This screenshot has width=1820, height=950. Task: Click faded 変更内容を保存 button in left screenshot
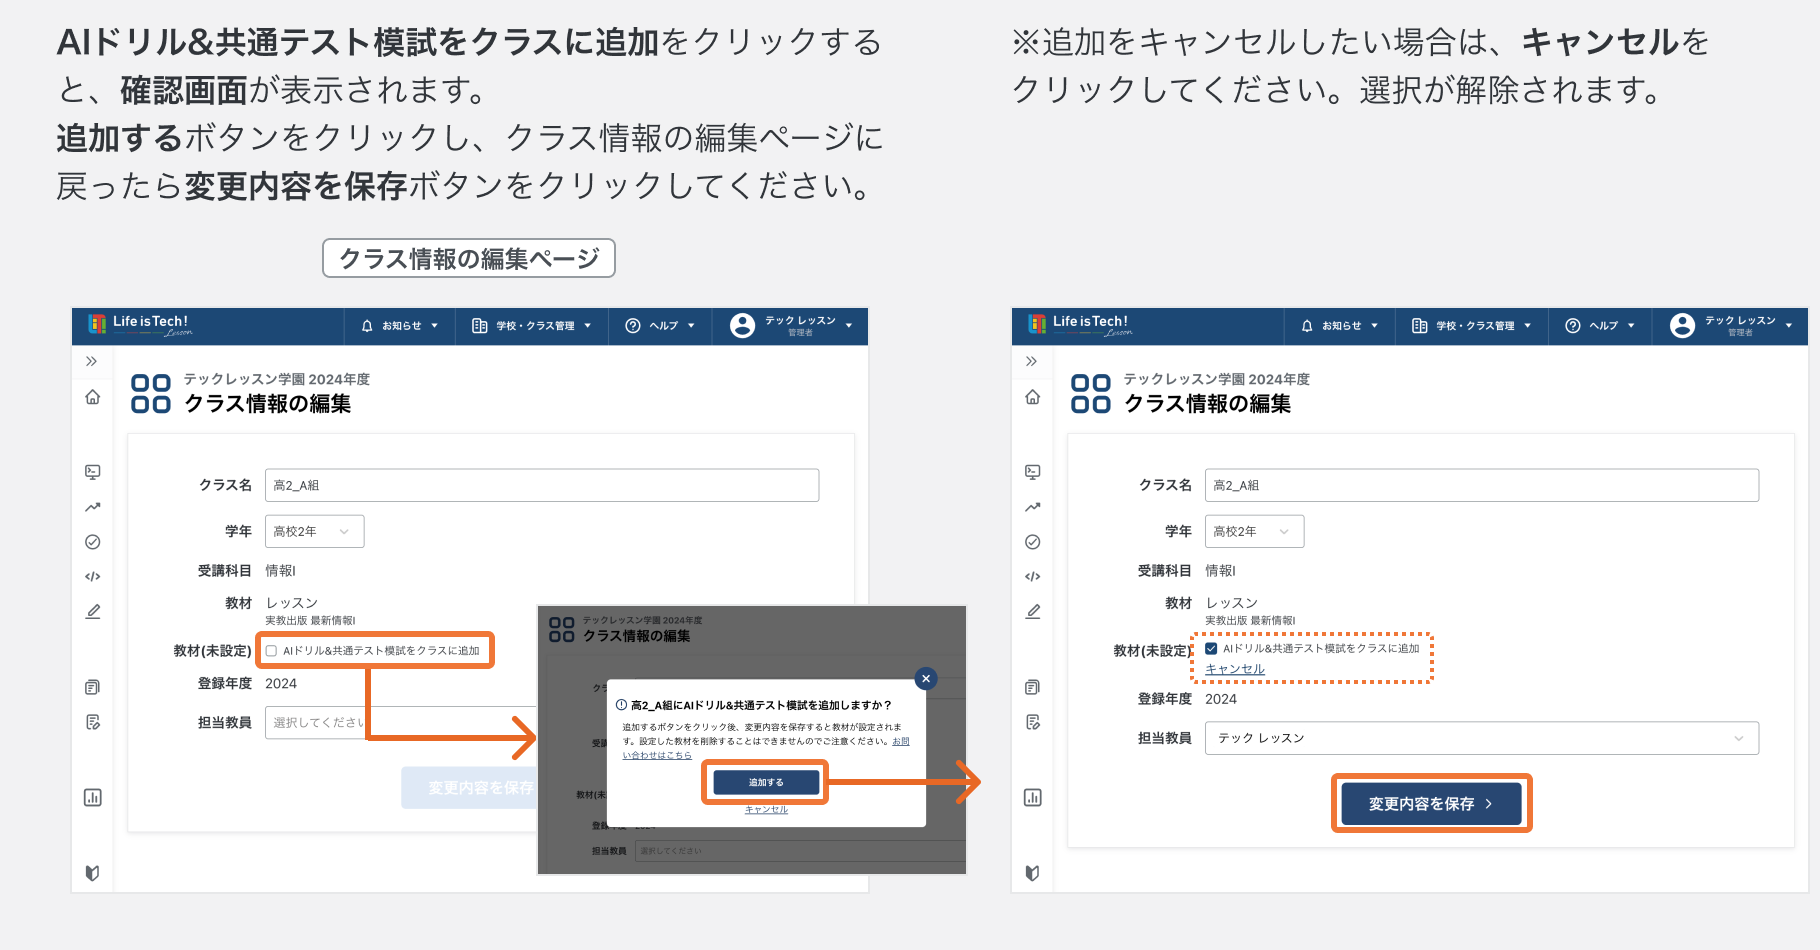[470, 788]
